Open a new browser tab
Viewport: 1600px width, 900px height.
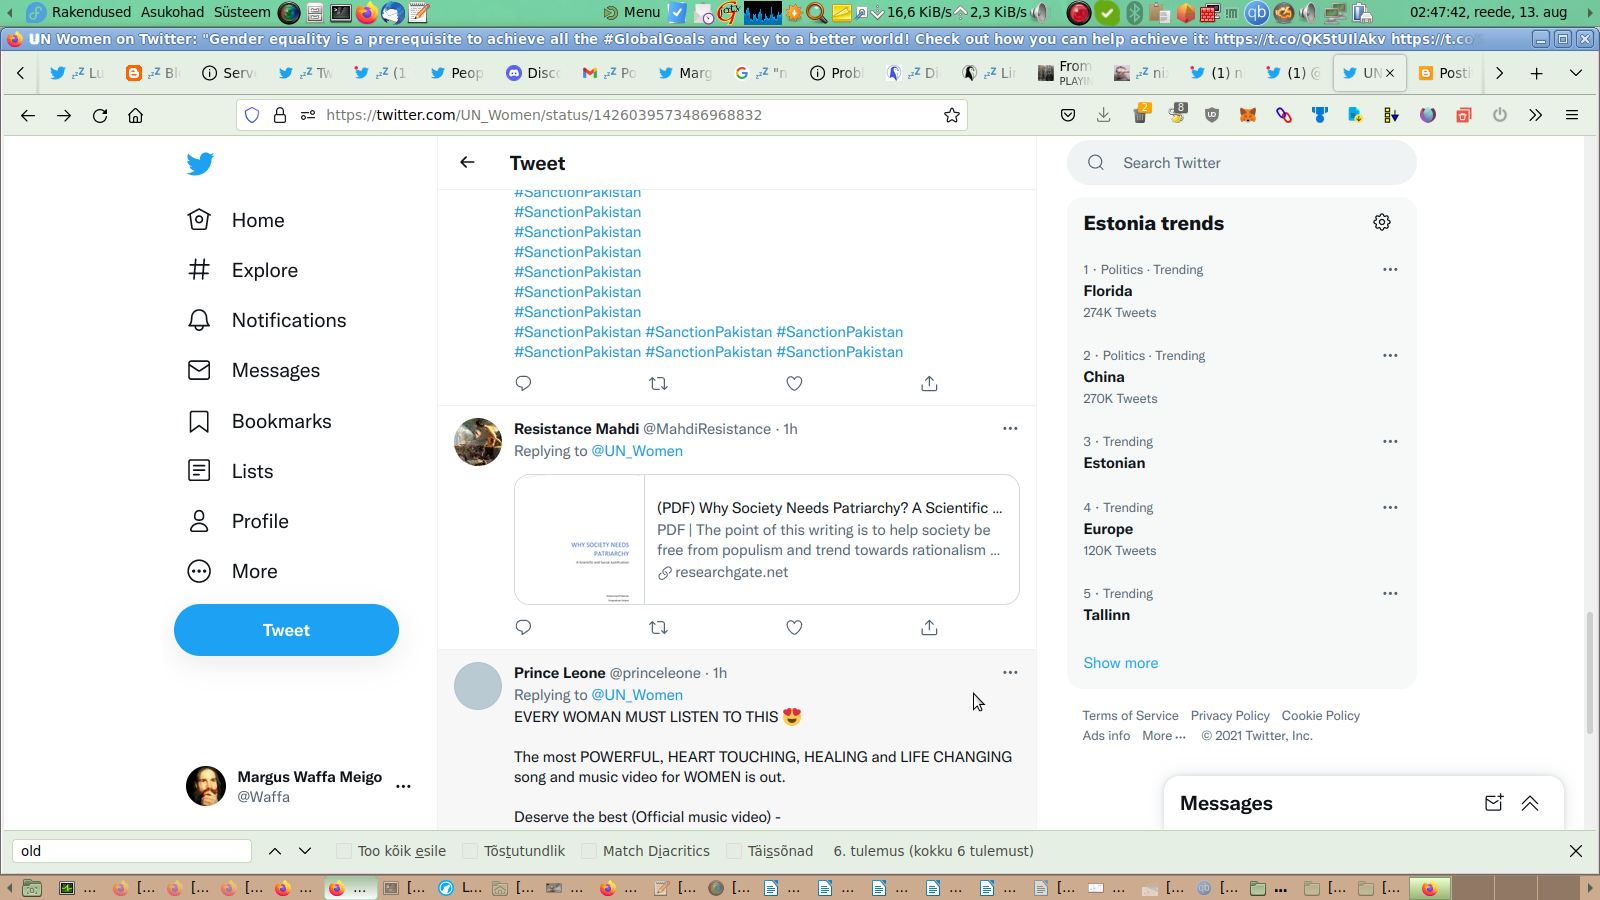(x=1537, y=73)
